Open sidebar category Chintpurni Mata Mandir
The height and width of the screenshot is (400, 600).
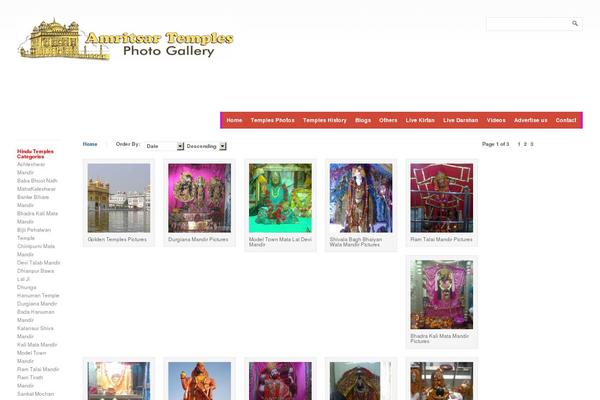click(36, 250)
